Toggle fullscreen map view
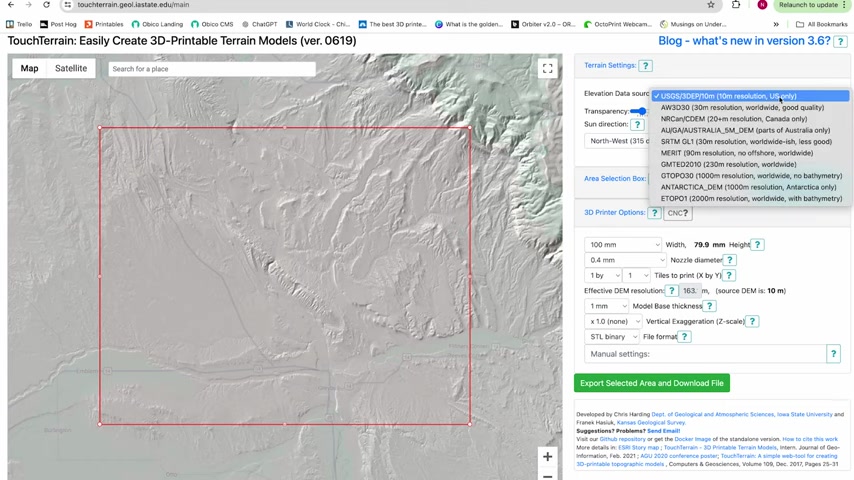Image resolution: width=854 pixels, height=480 pixels. tap(547, 69)
